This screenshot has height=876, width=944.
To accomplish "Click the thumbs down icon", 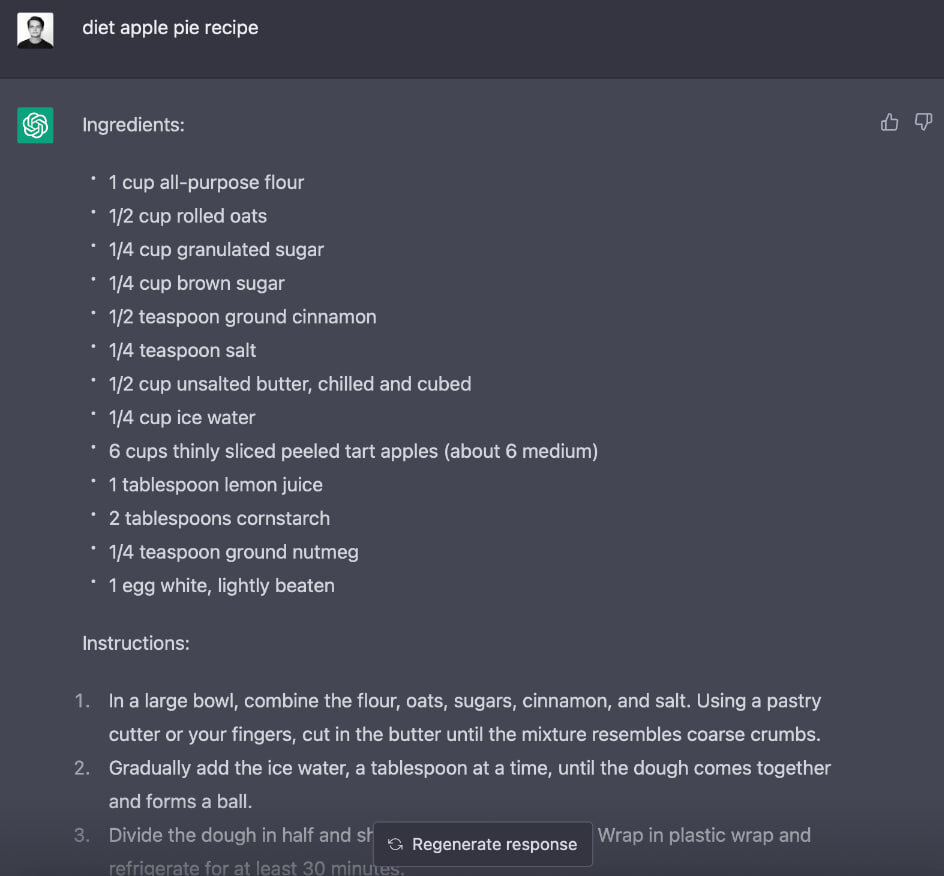I will 923,122.
